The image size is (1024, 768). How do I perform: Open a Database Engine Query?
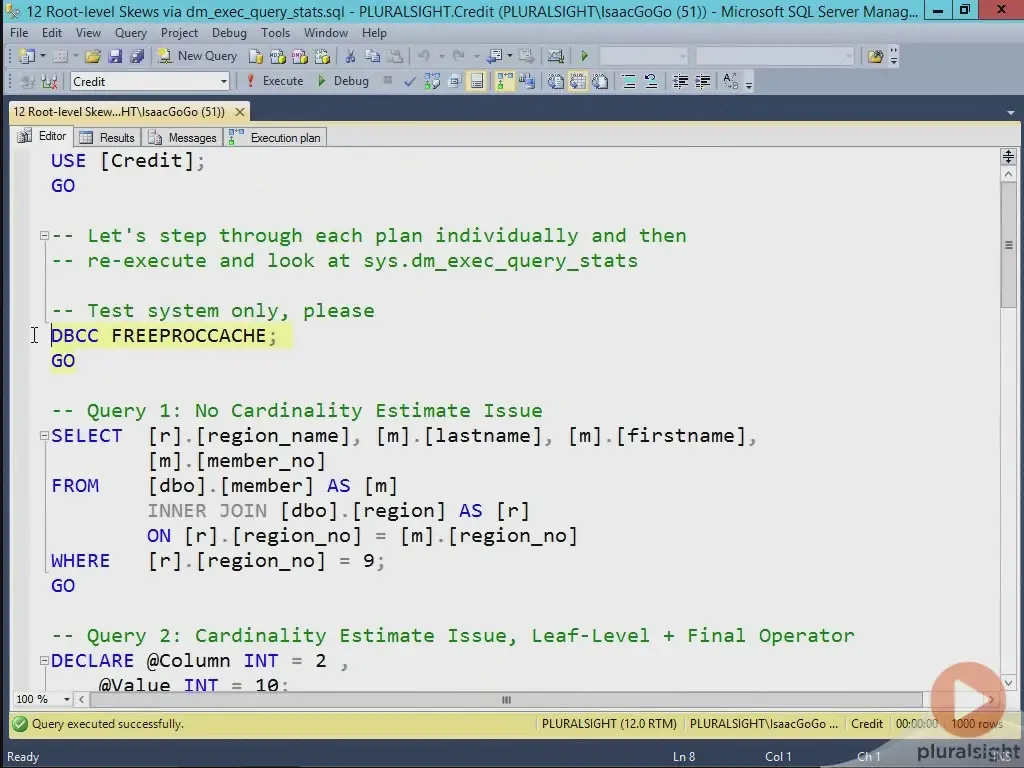point(255,56)
